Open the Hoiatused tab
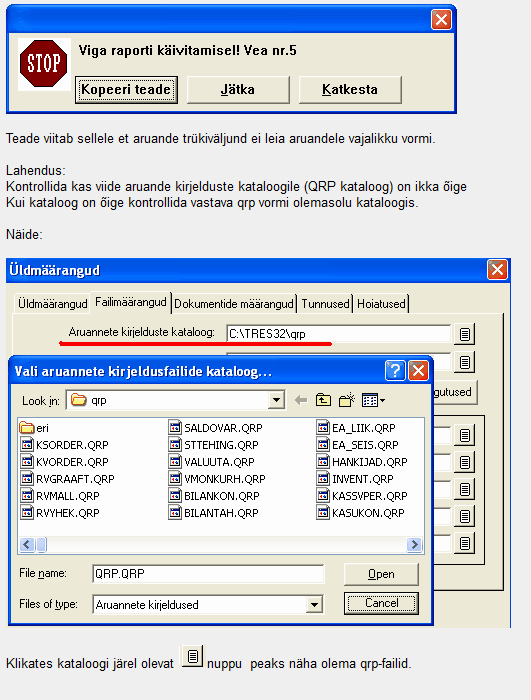Viewport: 531px width, 700px height. point(381,304)
